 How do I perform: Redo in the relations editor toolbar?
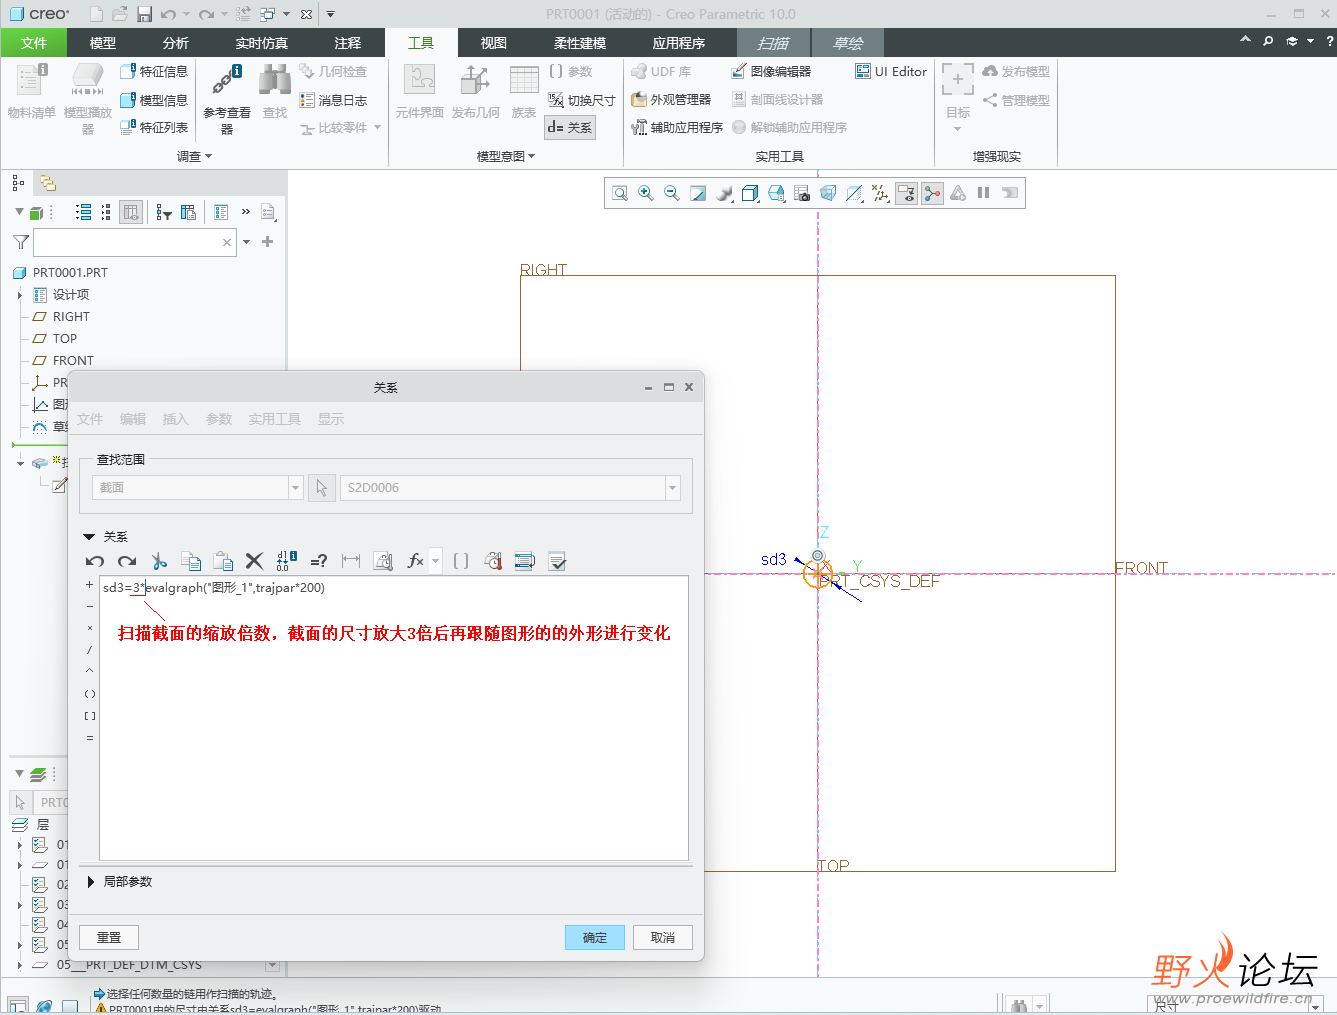[x=127, y=561]
